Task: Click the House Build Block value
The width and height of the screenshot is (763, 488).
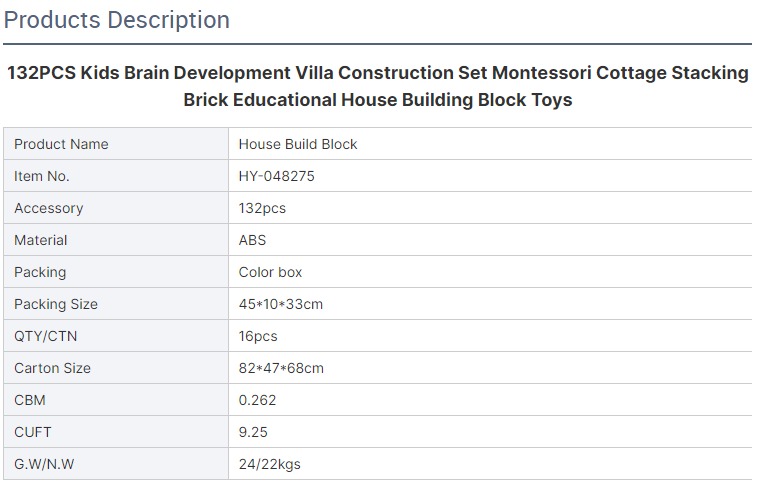Action: [x=298, y=144]
